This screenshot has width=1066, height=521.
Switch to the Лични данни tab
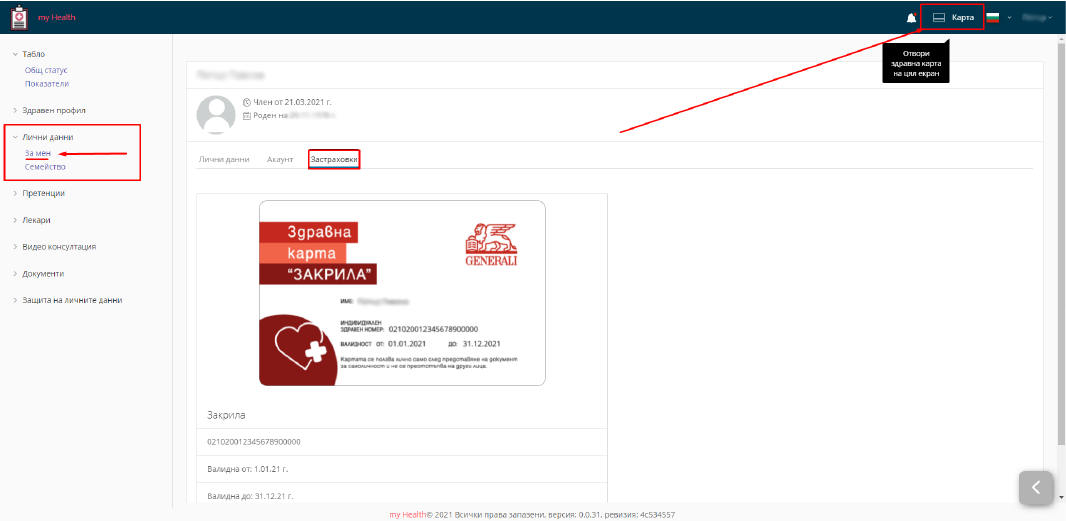point(224,159)
